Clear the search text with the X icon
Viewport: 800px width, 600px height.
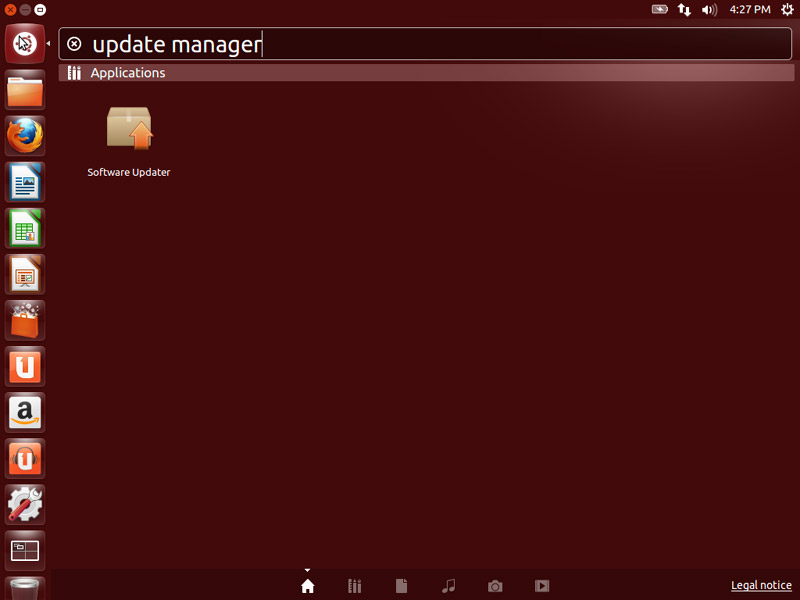pyautogui.click(x=74, y=44)
